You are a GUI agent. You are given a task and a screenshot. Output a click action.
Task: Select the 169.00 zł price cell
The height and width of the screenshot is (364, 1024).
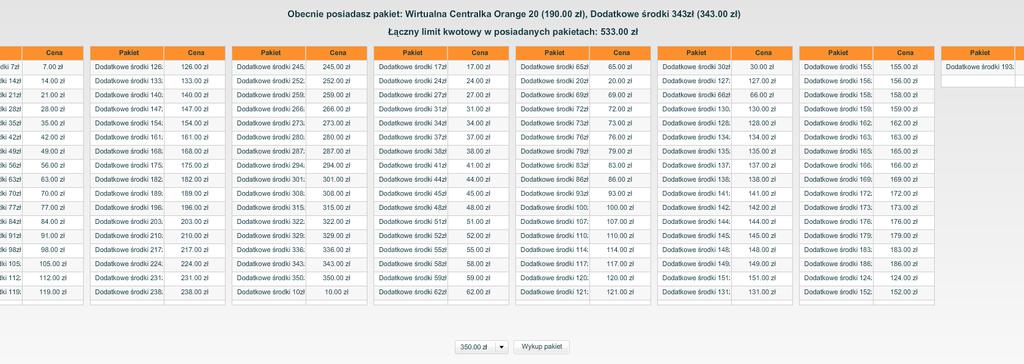pos(903,180)
